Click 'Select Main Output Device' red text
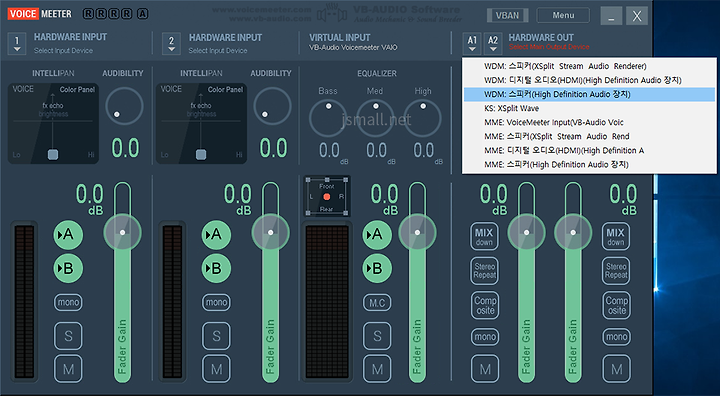This screenshot has width=720, height=396. click(x=549, y=47)
